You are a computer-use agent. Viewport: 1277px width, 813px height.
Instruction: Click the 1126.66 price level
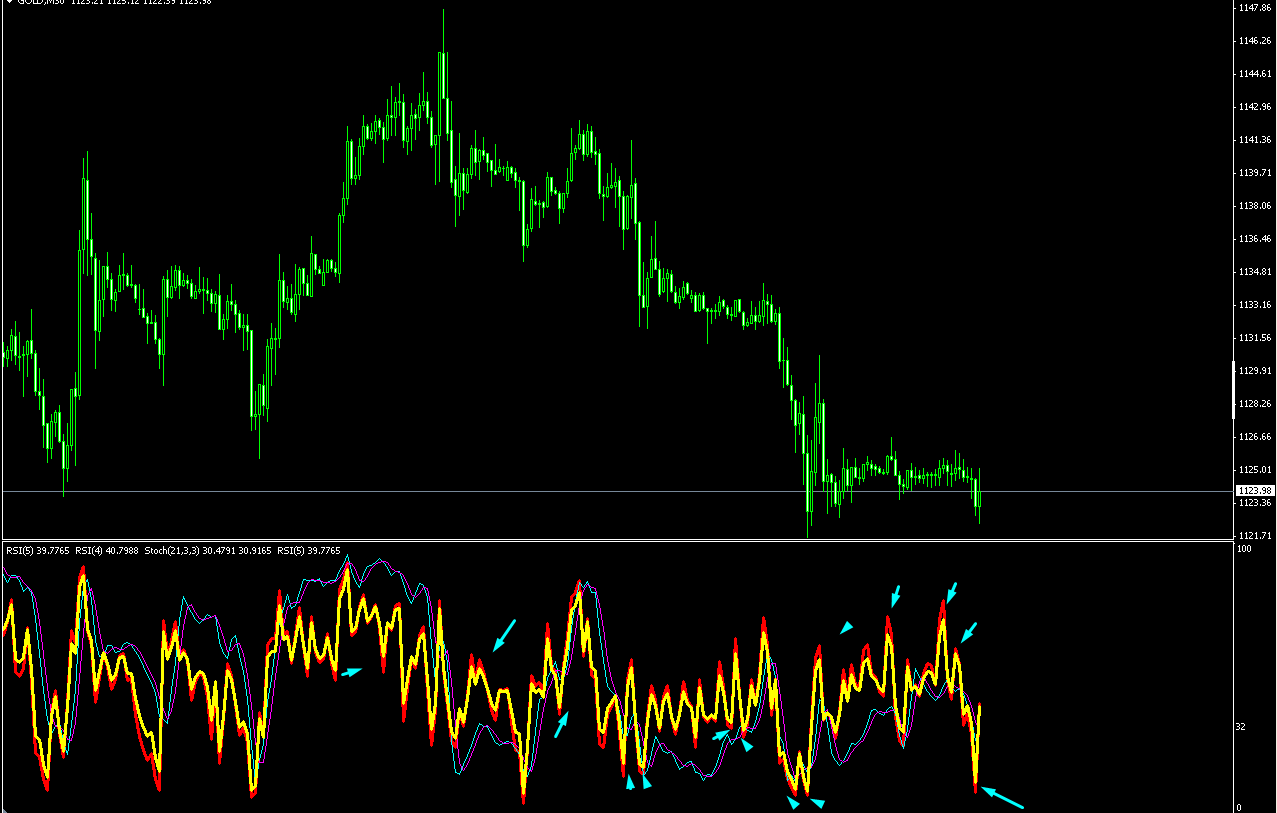[1255, 437]
